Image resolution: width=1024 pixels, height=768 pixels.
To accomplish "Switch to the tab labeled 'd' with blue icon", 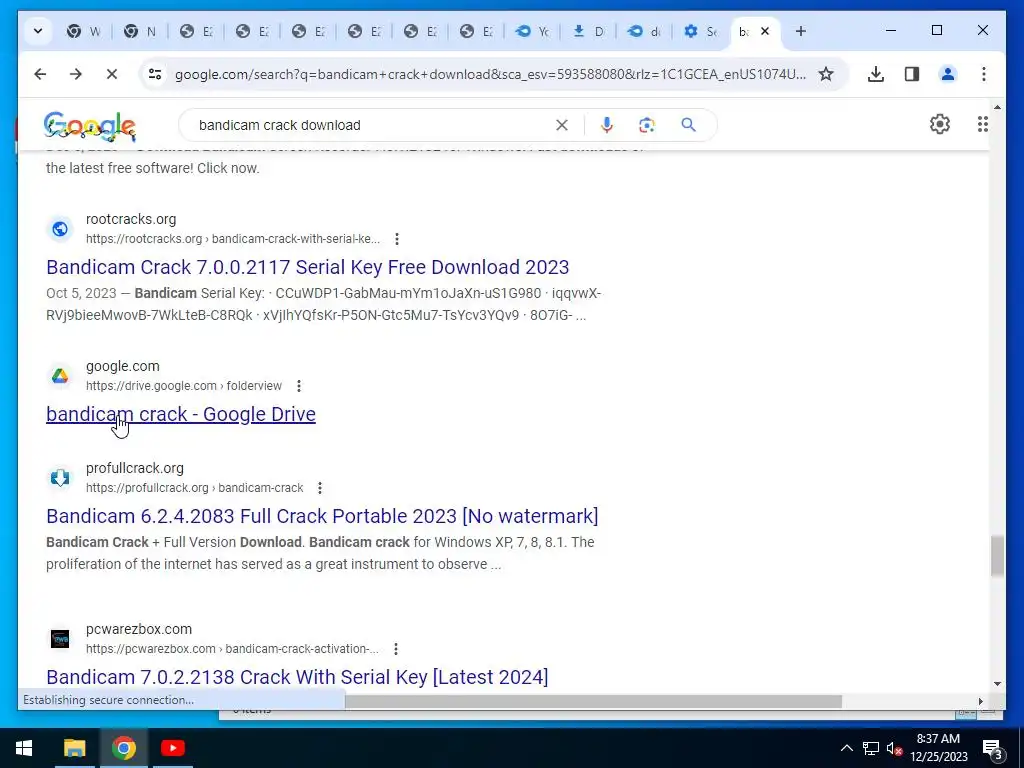I will coord(644,31).
